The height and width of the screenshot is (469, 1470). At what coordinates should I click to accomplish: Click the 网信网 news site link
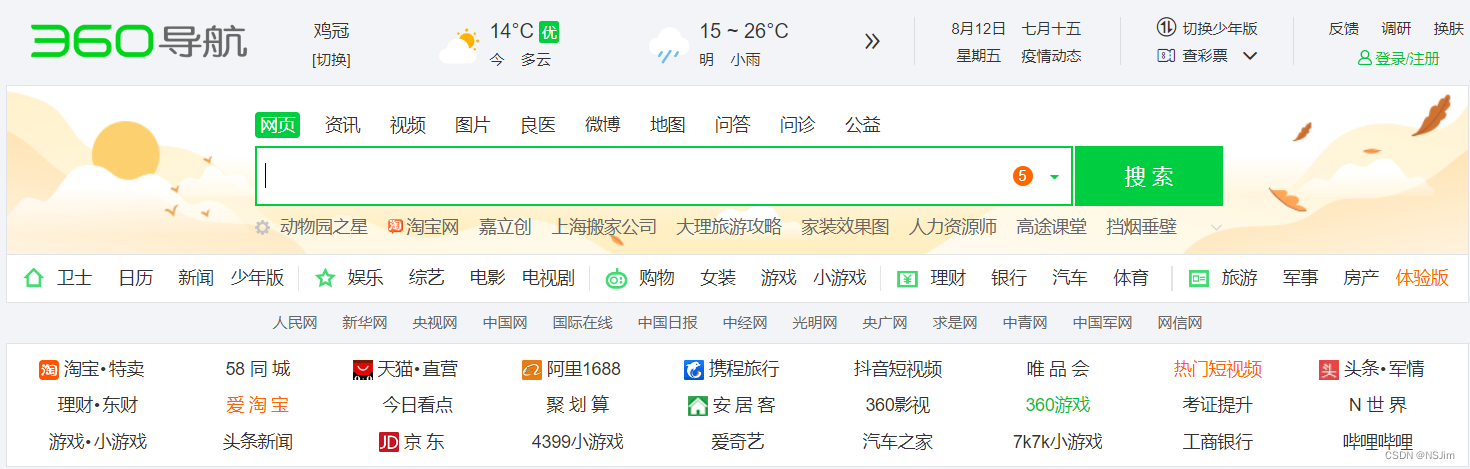point(1180,323)
